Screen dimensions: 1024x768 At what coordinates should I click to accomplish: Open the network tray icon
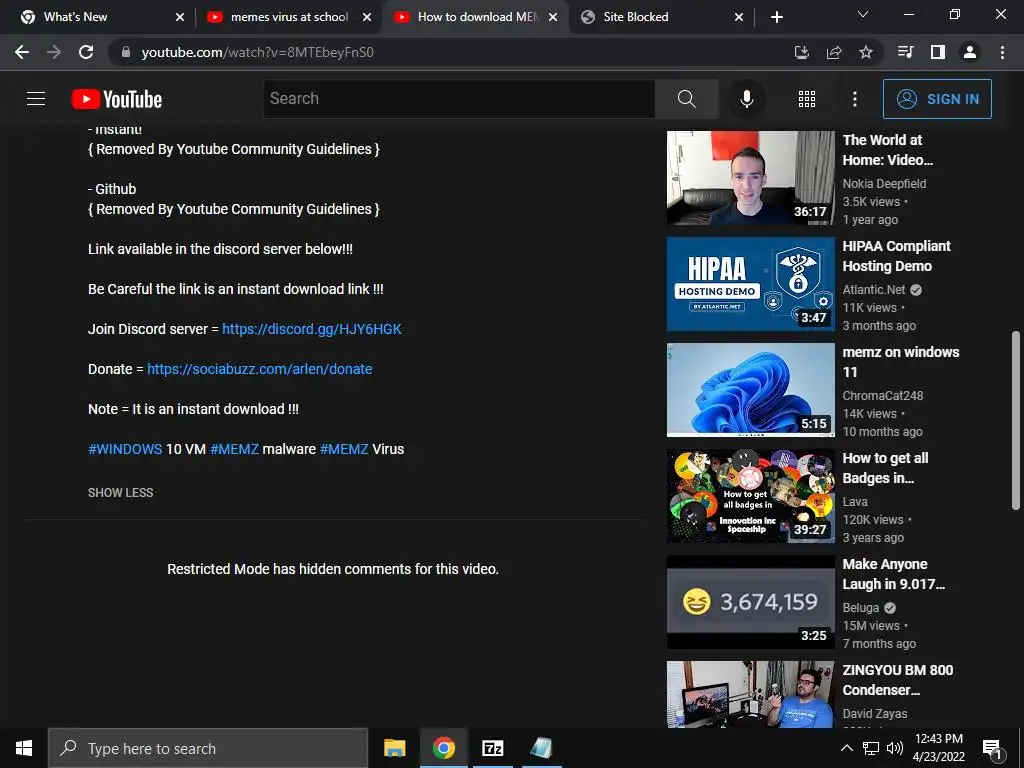[x=871, y=748]
